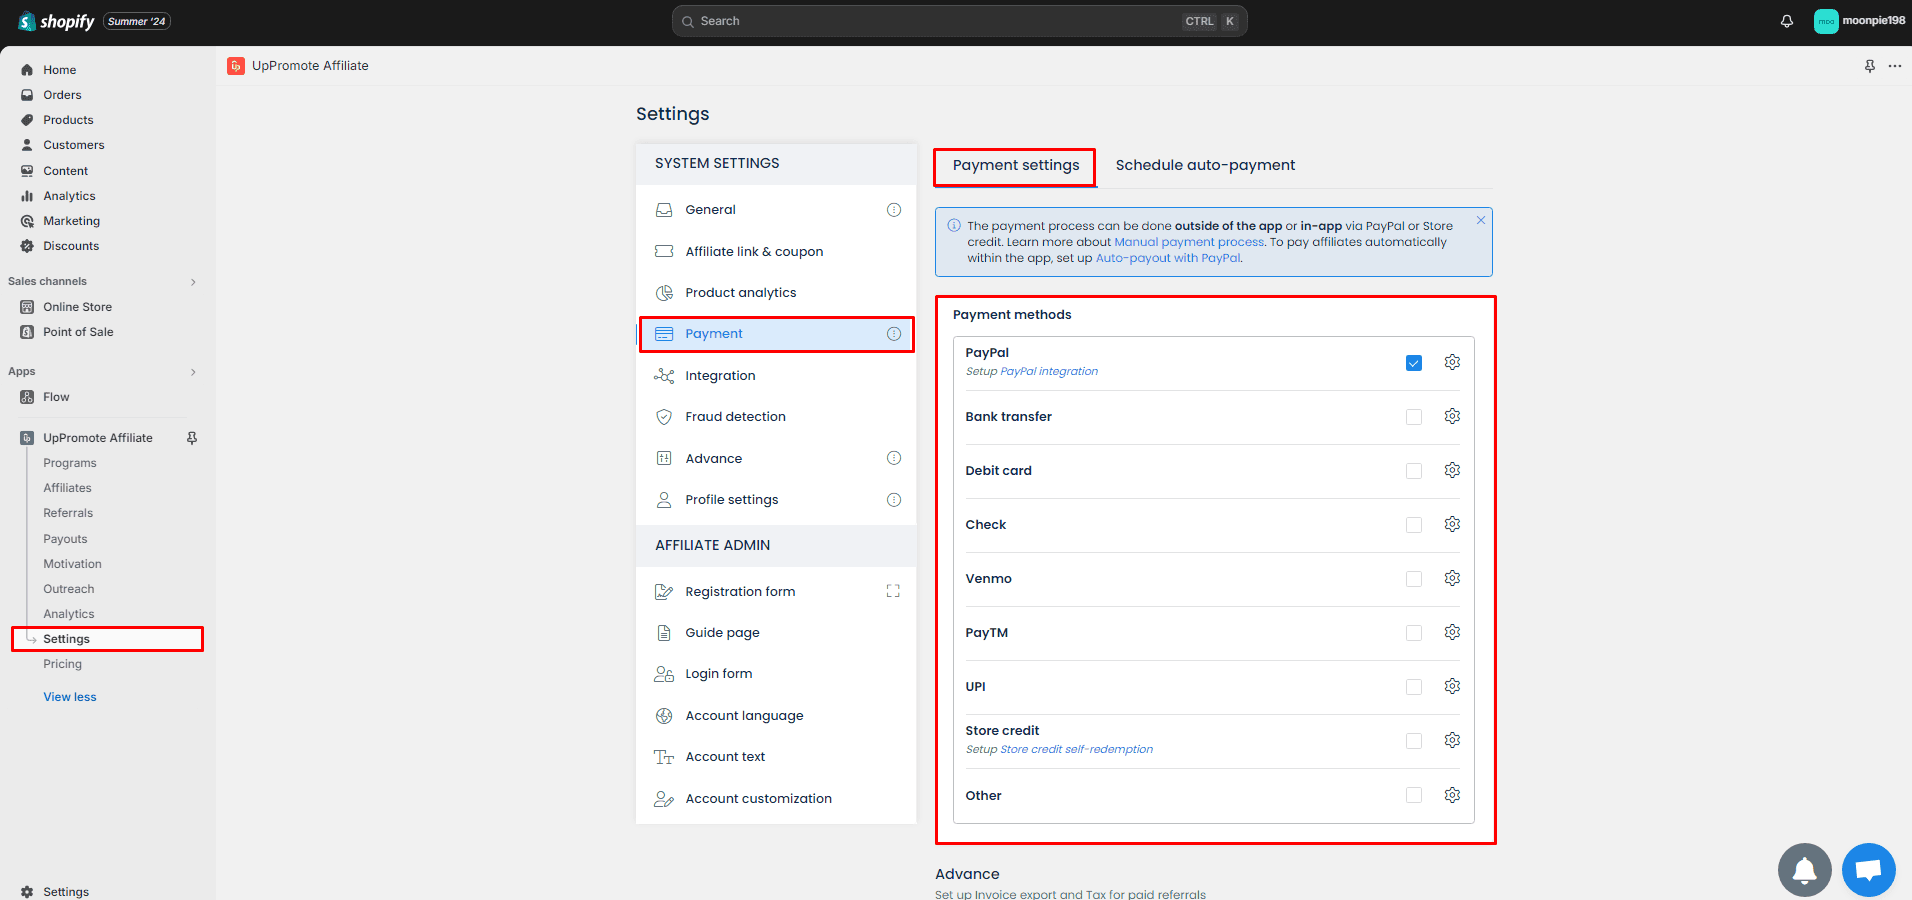Open PayPal integration setup link
Viewport: 1912px width, 900px height.
point(1049,371)
